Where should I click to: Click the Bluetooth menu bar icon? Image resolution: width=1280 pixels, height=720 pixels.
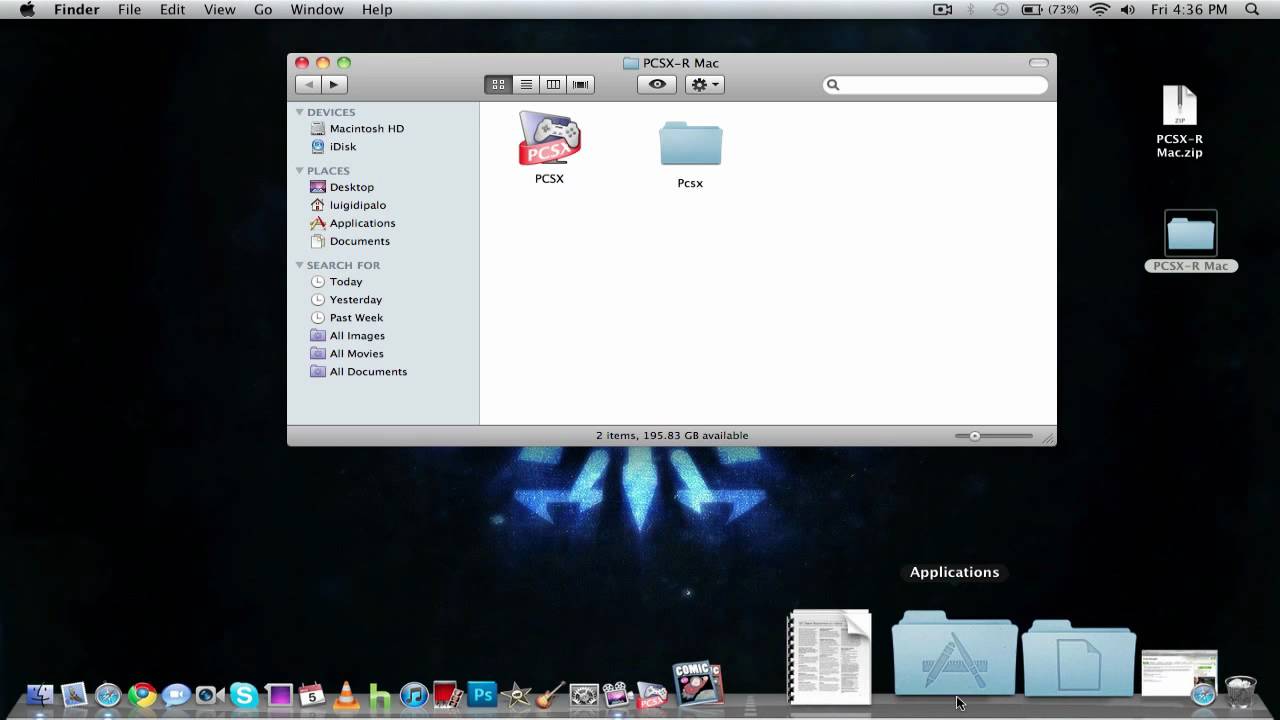[x=971, y=10]
